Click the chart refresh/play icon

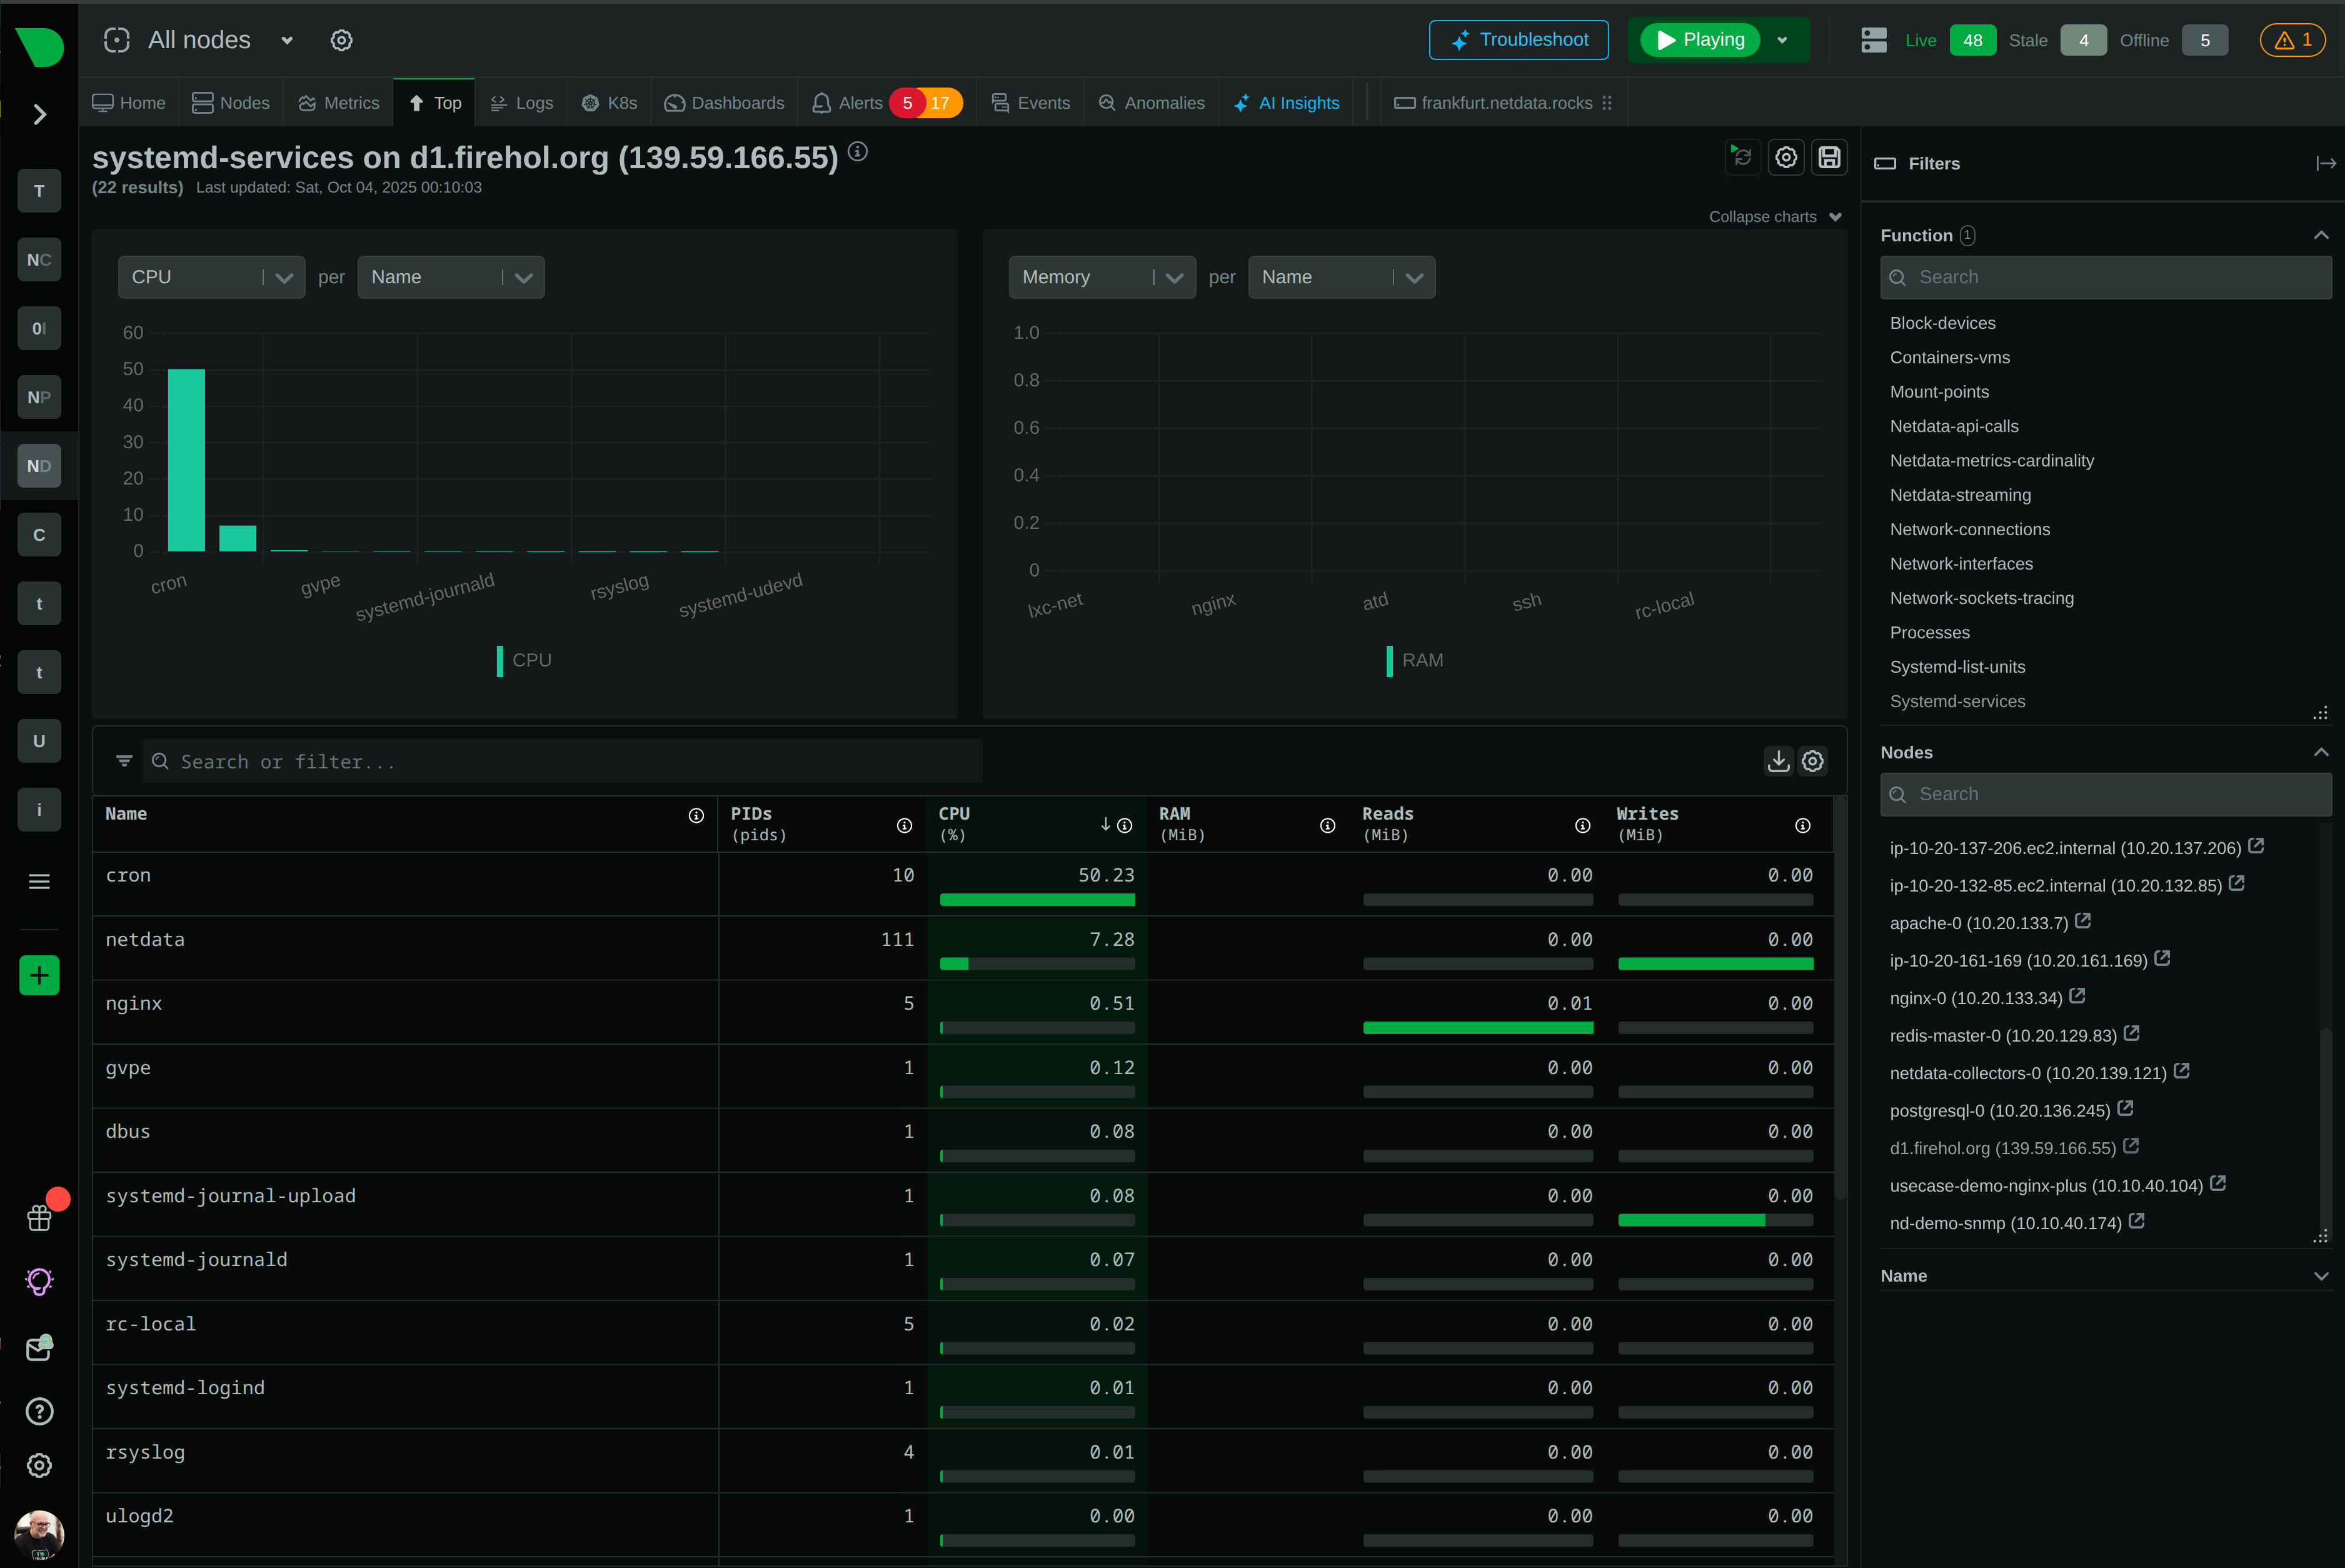pos(1742,157)
